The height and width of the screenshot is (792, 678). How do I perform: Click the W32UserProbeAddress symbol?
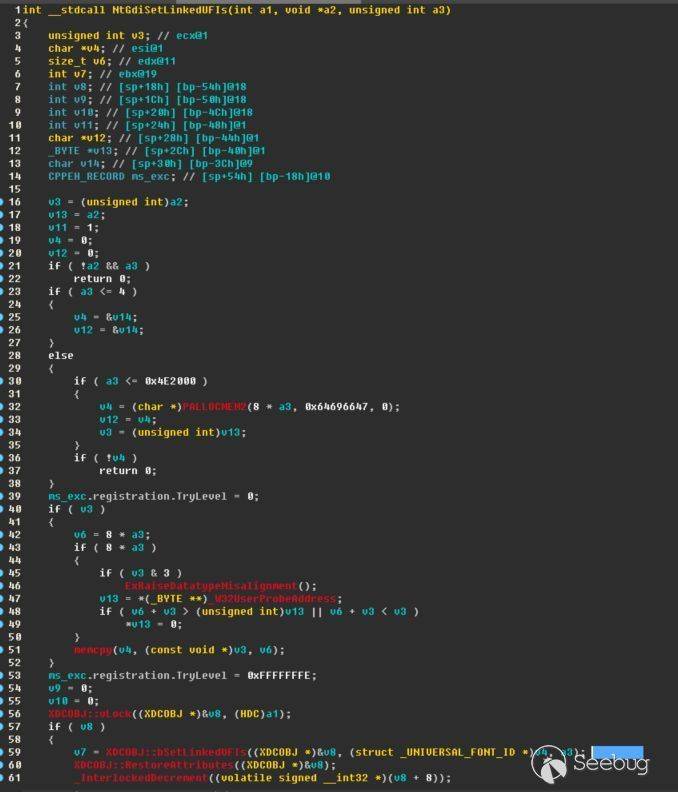tap(275, 599)
